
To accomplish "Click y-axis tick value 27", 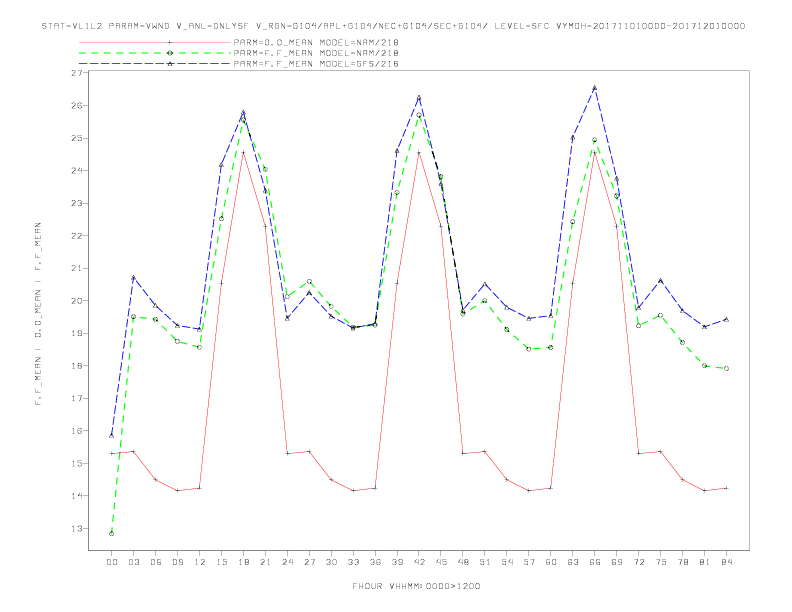I will coord(76,73).
